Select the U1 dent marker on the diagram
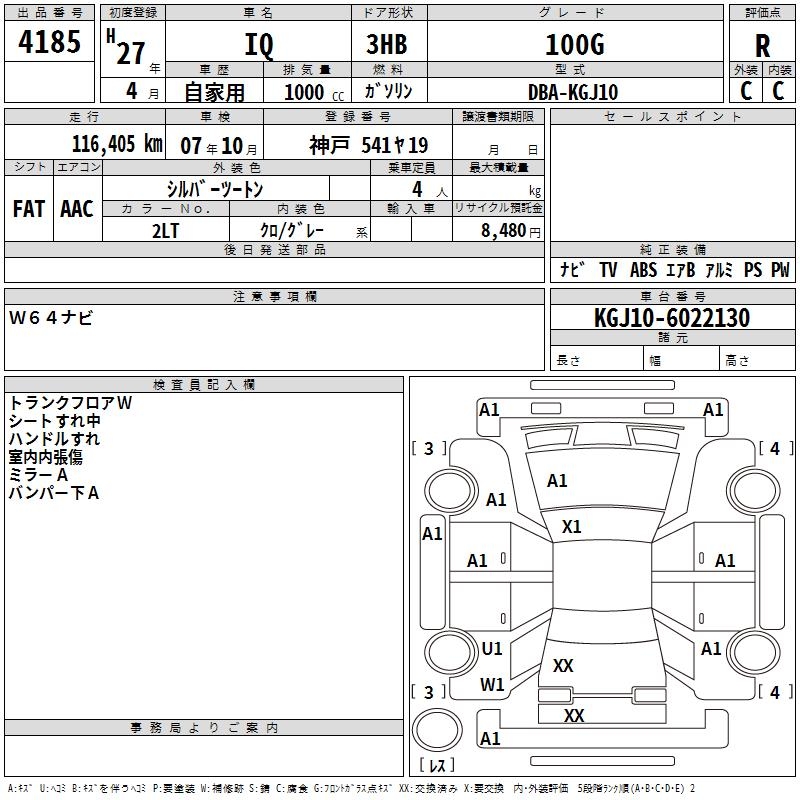This screenshot has width=800, height=800. tap(492, 649)
